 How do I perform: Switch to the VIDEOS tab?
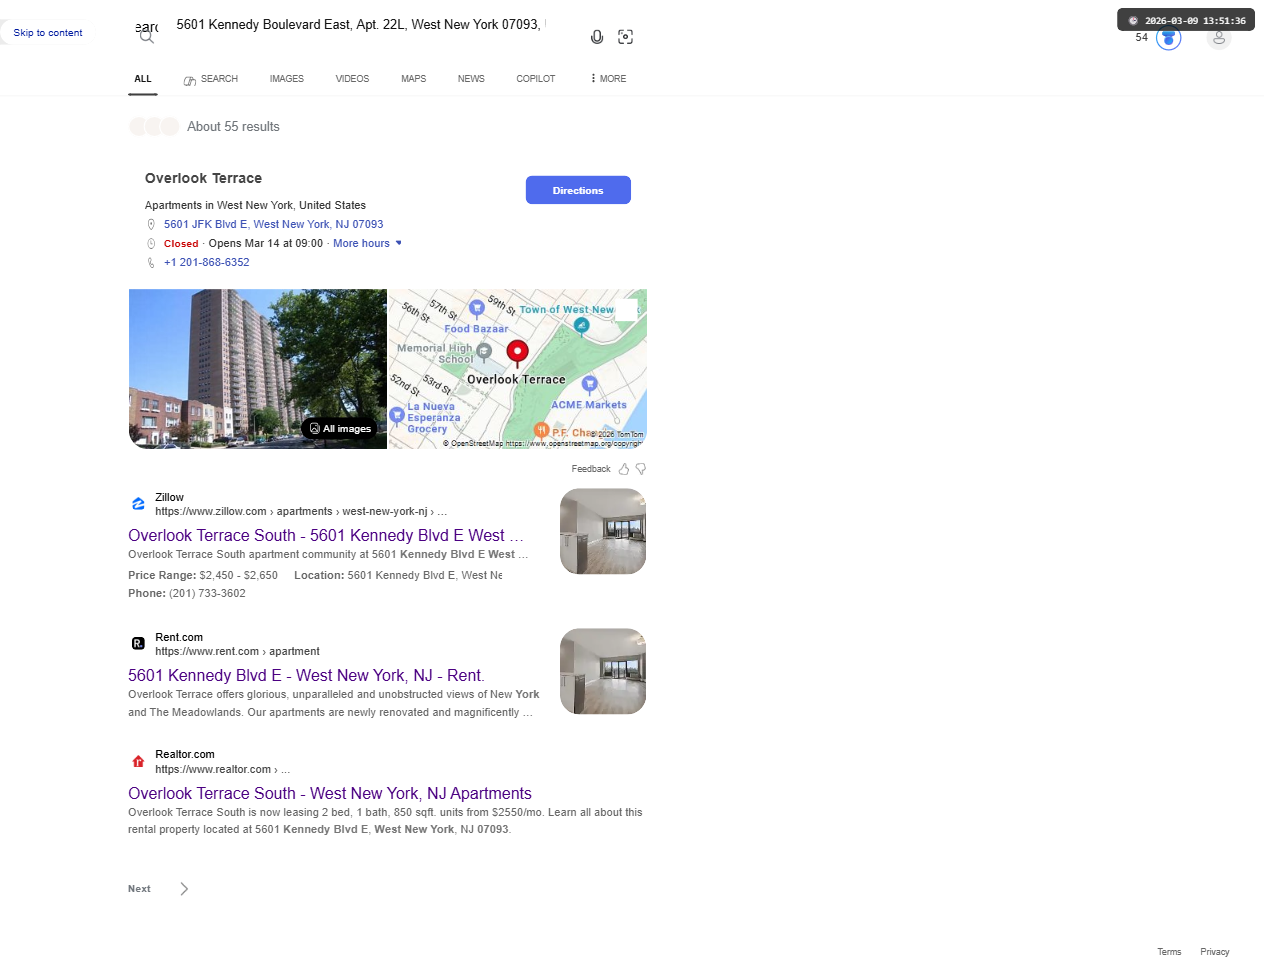[x=352, y=79]
